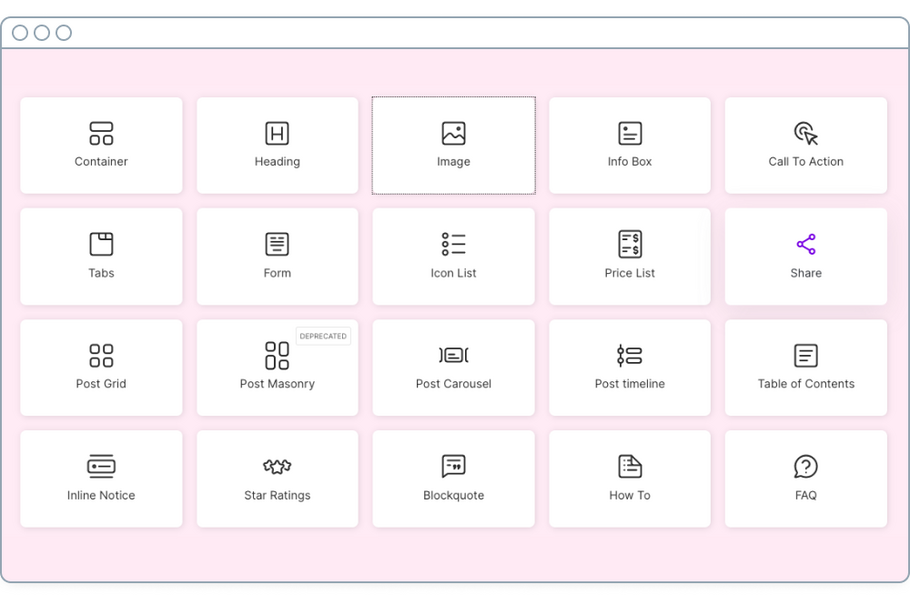Add the Table of Contents block
The height and width of the screenshot is (605, 910).
(805, 367)
